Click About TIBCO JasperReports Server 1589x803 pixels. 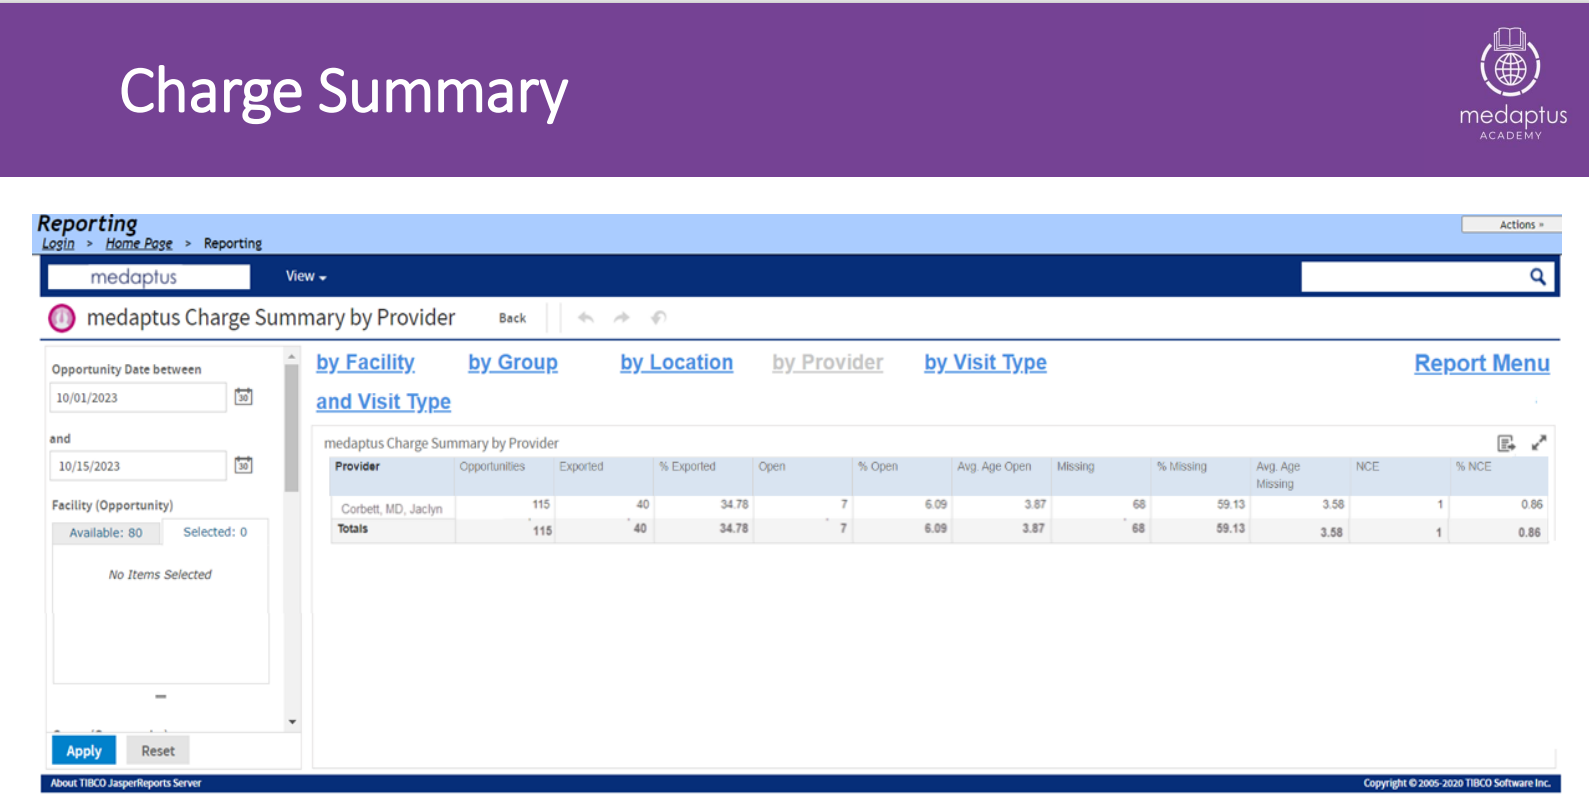pos(126,783)
